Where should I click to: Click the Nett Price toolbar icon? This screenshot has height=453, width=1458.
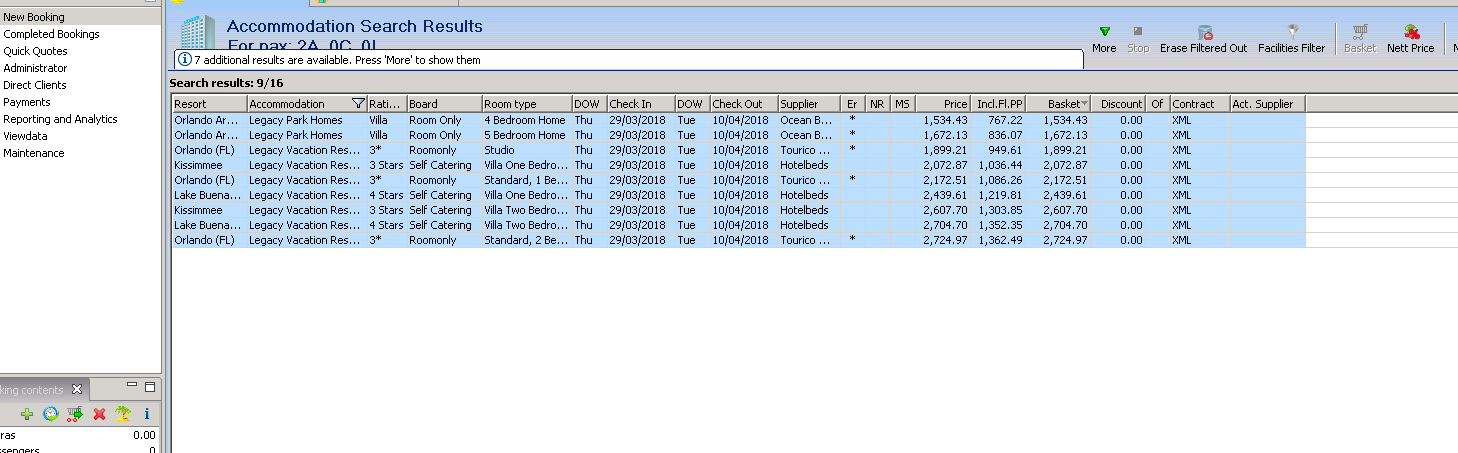(1410, 39)
